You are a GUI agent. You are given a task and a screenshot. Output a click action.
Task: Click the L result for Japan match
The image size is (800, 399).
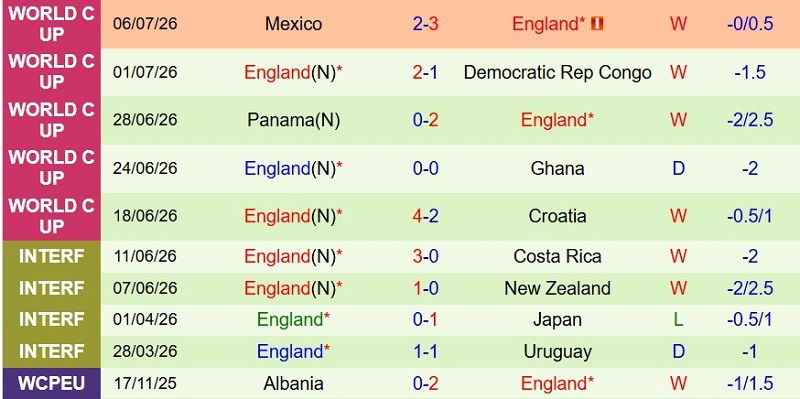coord(678,320)
